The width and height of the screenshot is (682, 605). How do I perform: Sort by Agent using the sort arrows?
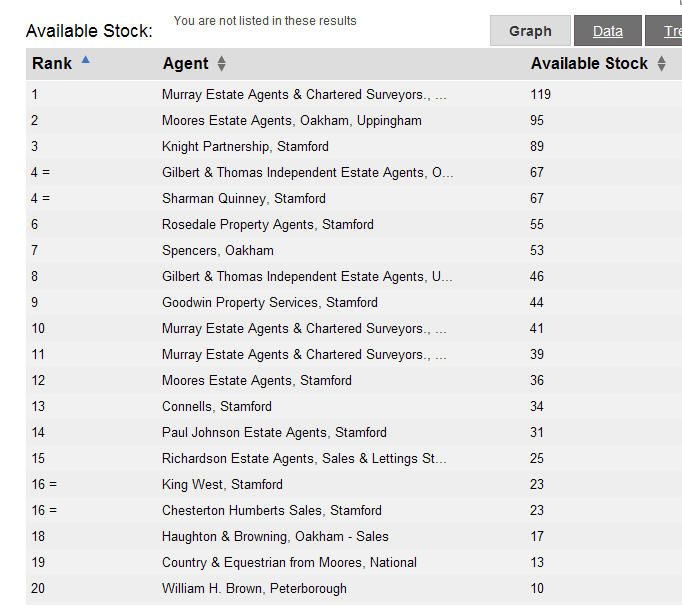coord(221,64)
